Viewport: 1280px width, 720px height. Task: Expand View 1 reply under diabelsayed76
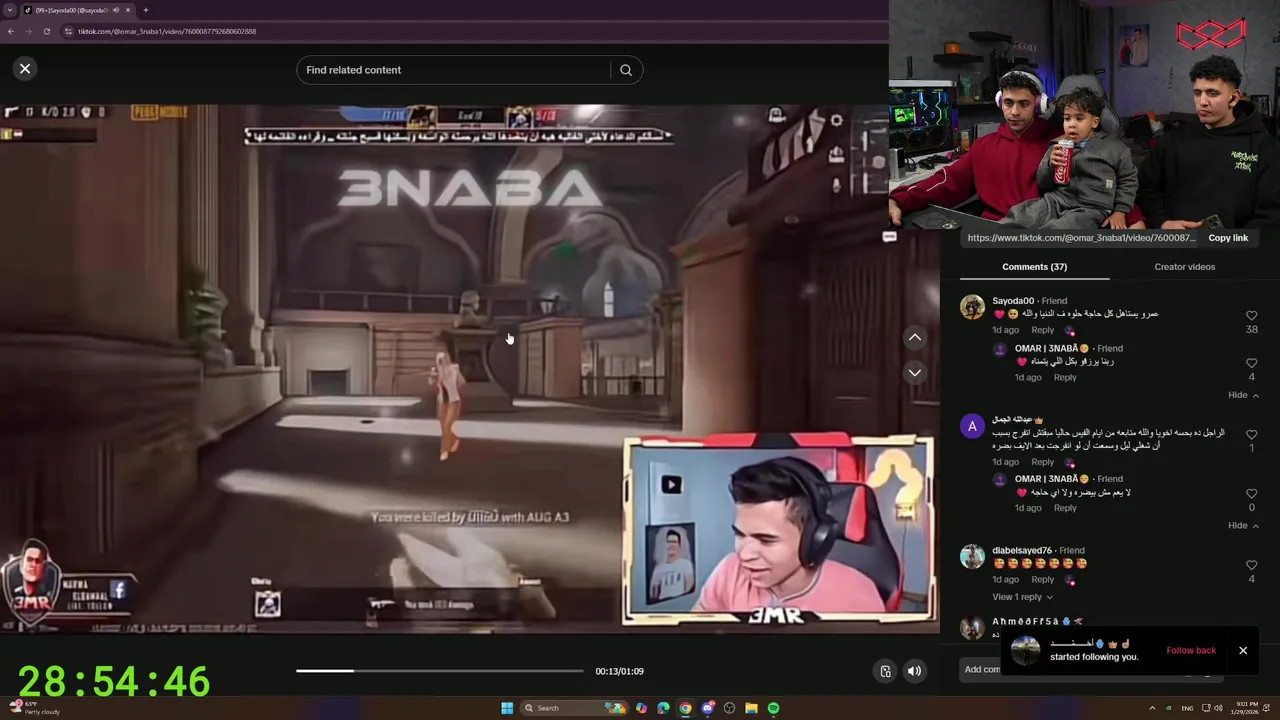click(1022, 597)
